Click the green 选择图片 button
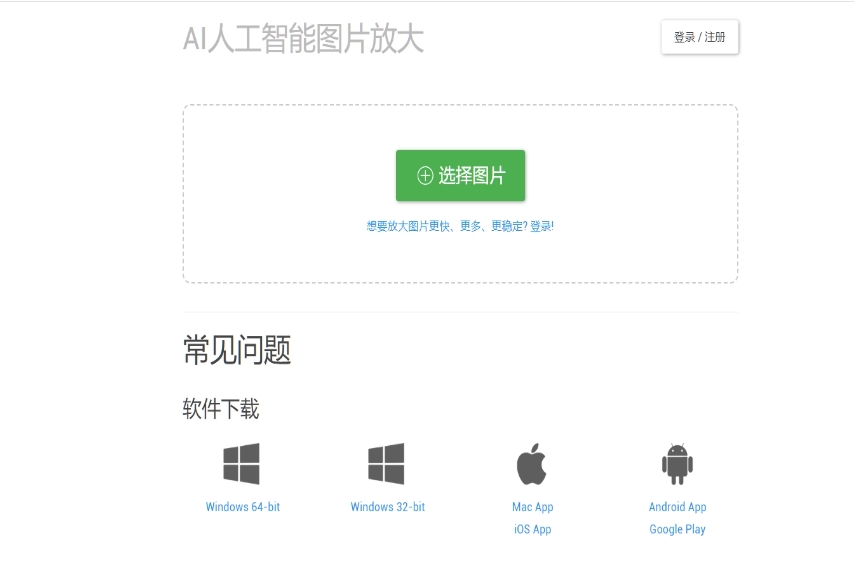The width and height of the screenshot is (854, 562). (460, 175)
